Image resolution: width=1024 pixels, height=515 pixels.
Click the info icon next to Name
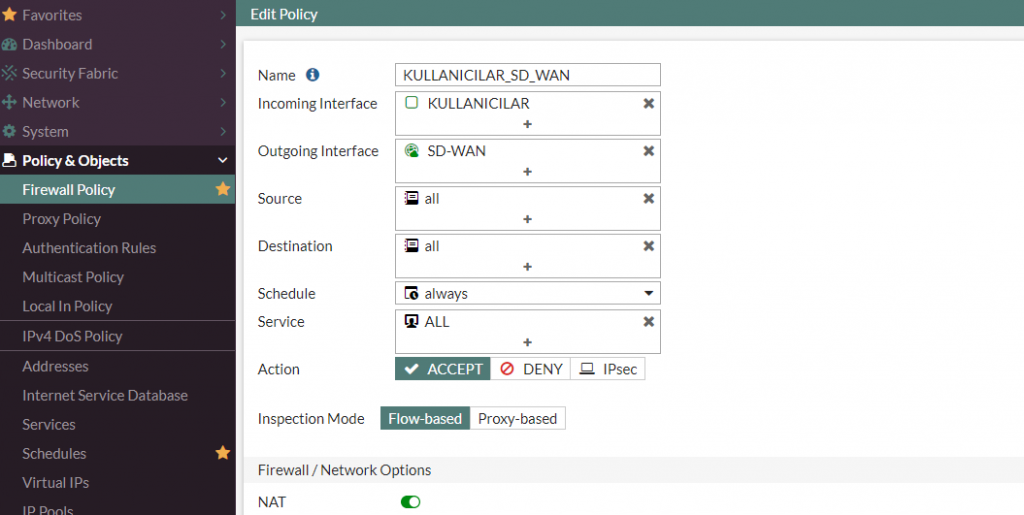coord(313,75)
